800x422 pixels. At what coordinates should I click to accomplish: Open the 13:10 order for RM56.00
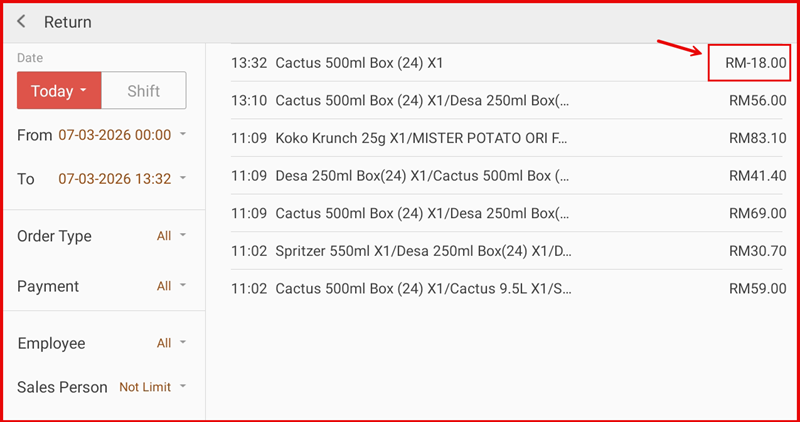pos(420,100)
